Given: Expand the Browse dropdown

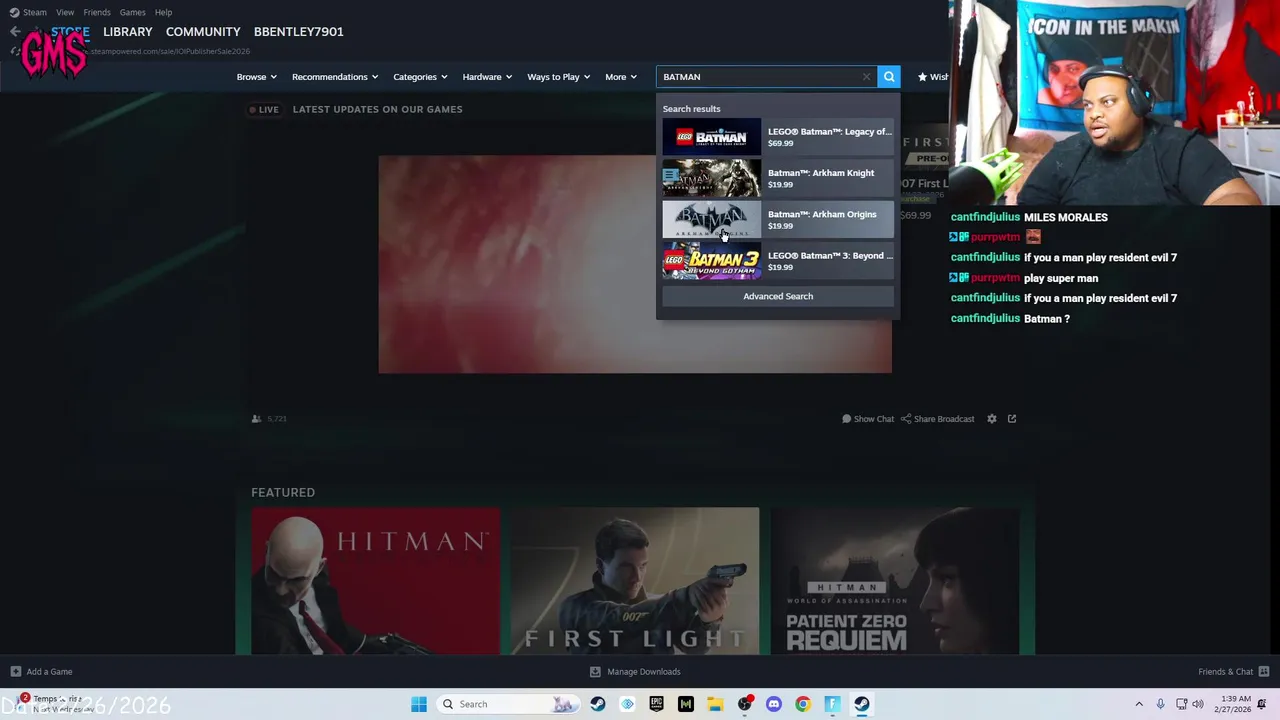Looking at the screenshot, I should click(x=256, y=77).
